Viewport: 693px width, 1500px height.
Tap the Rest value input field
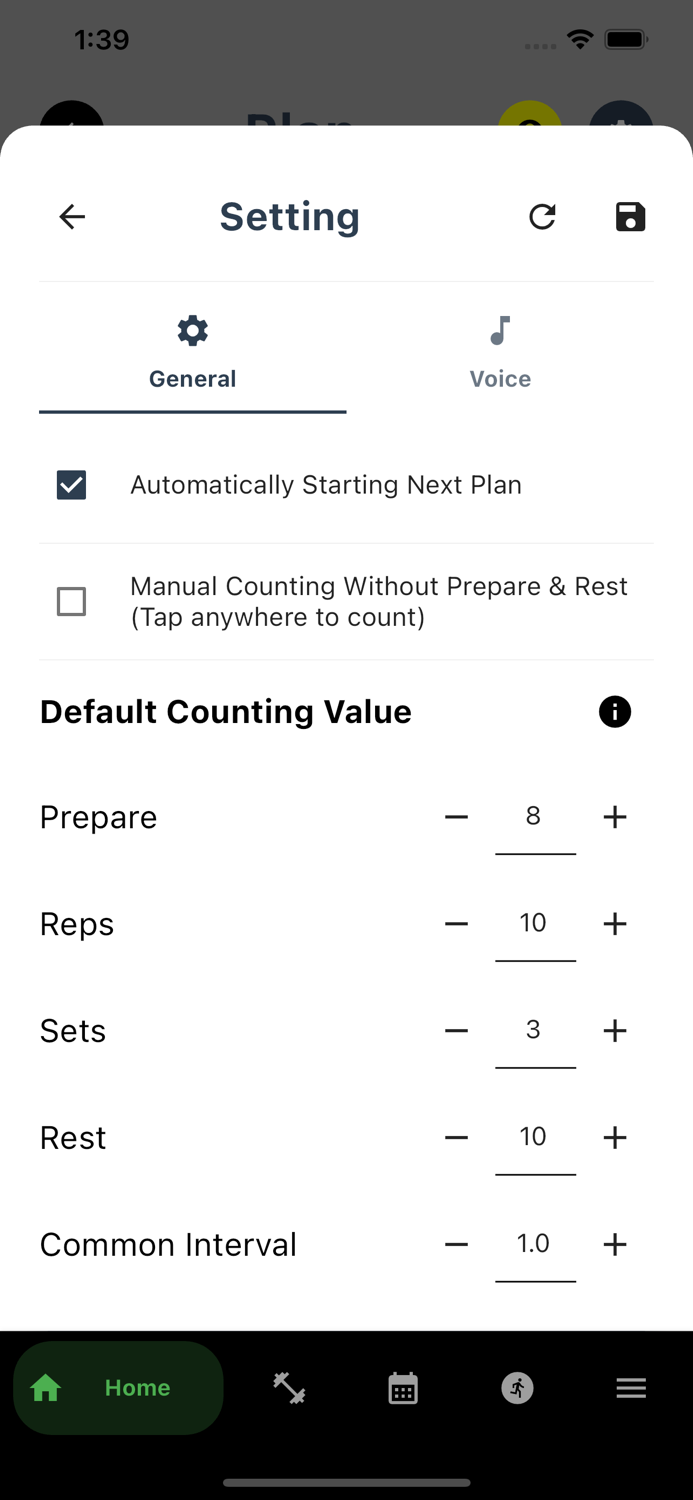click(x=535, y=1137)
